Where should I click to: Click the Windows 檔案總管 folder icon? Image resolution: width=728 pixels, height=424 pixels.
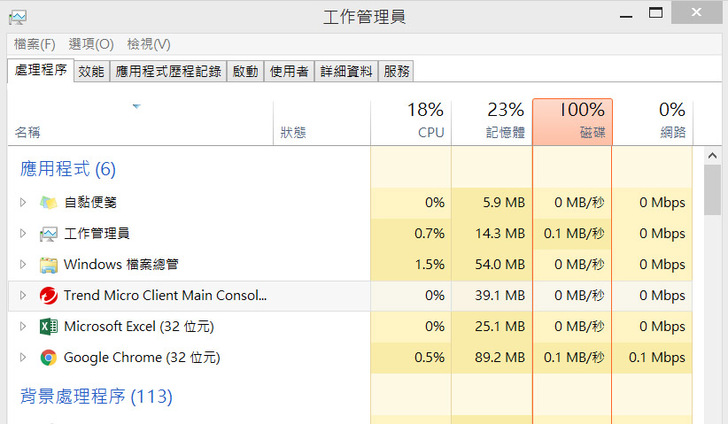48,265
